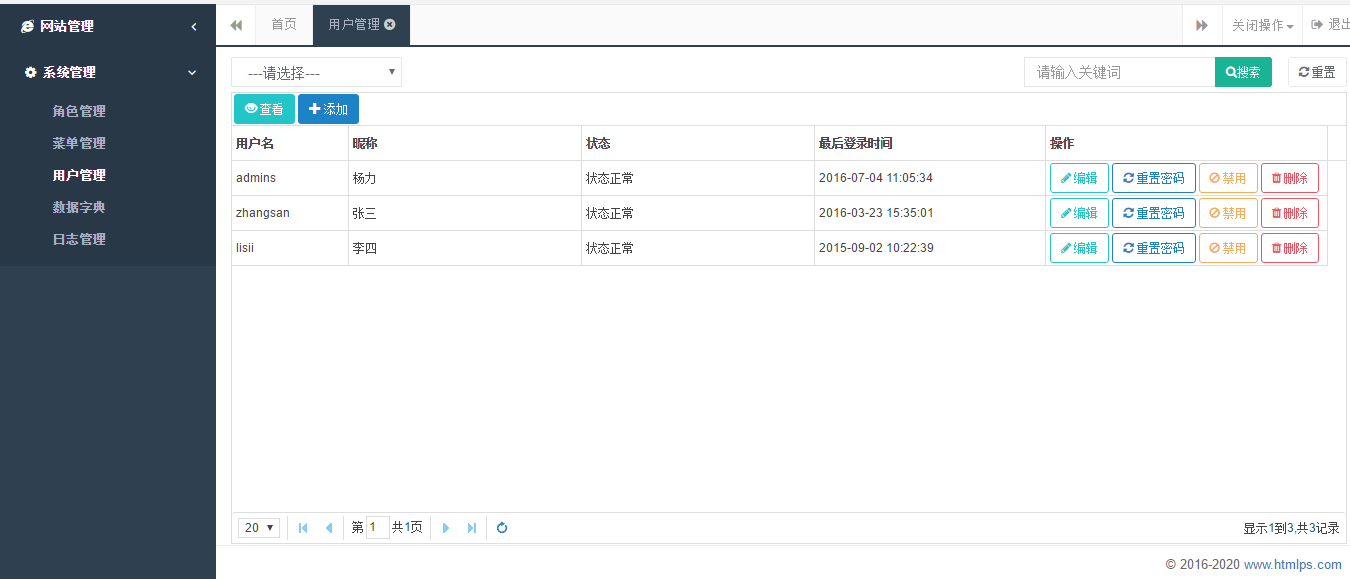
Task: Collapse the sidebar using the left chevron
Action: point(193,27)
